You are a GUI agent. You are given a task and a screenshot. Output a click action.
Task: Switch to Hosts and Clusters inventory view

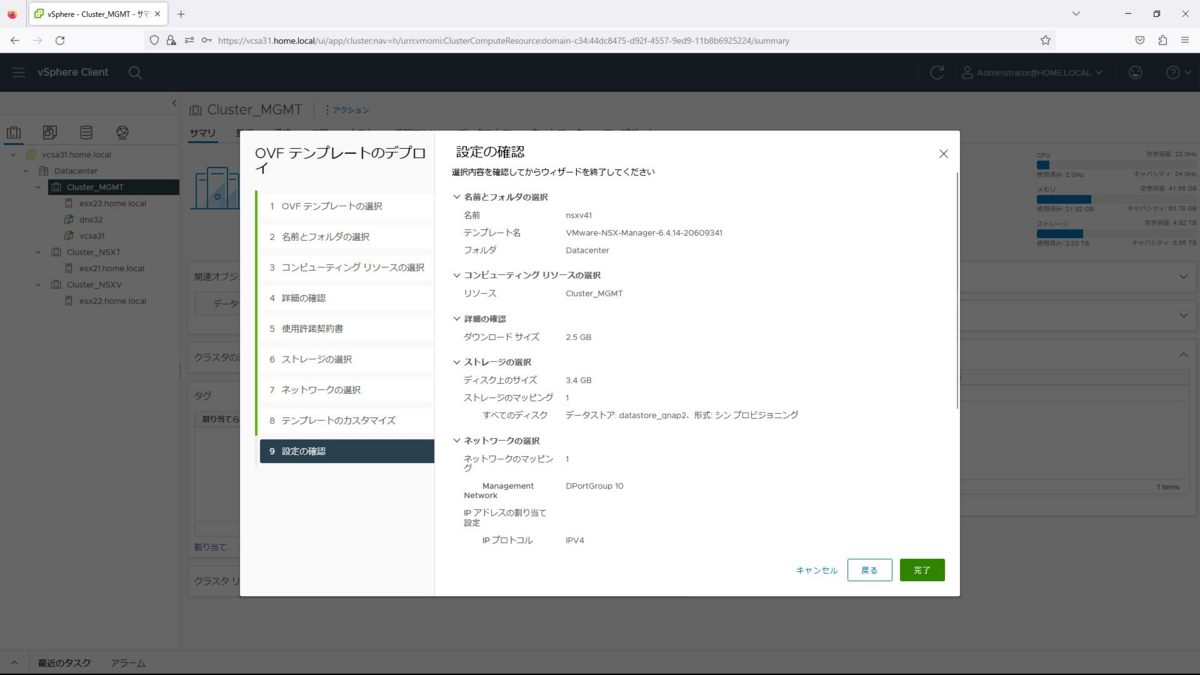14,132
